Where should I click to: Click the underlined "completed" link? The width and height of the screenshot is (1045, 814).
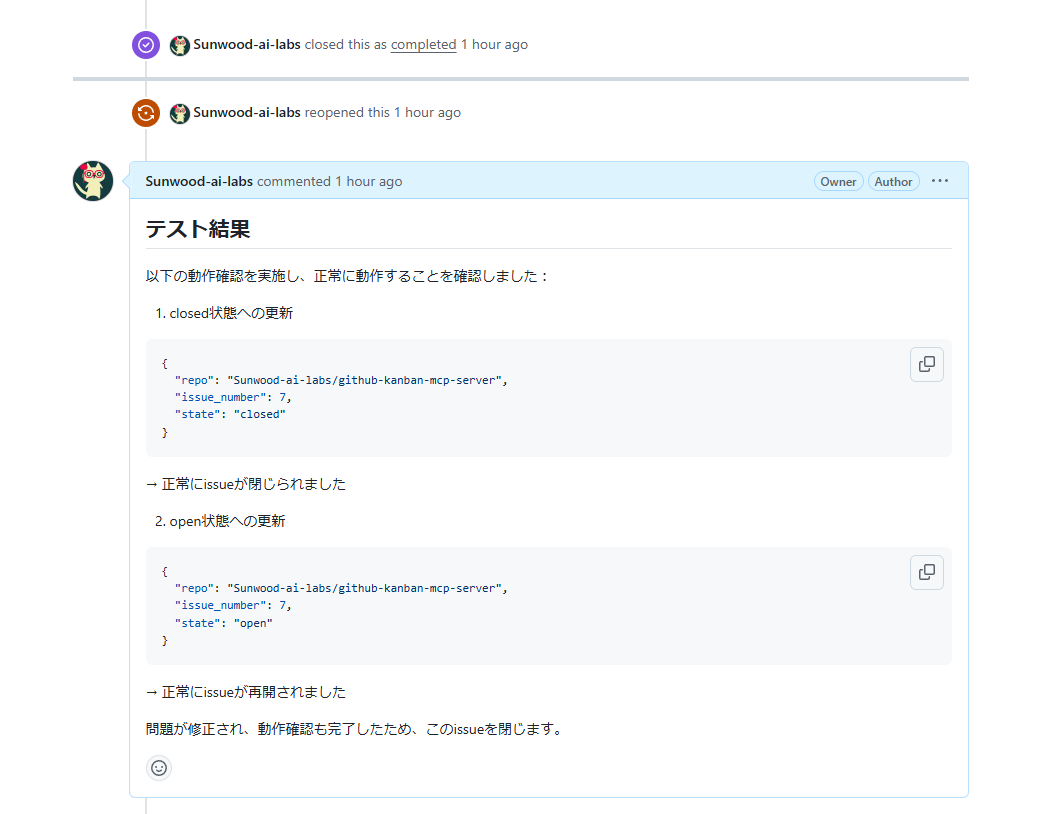[423, 45]
